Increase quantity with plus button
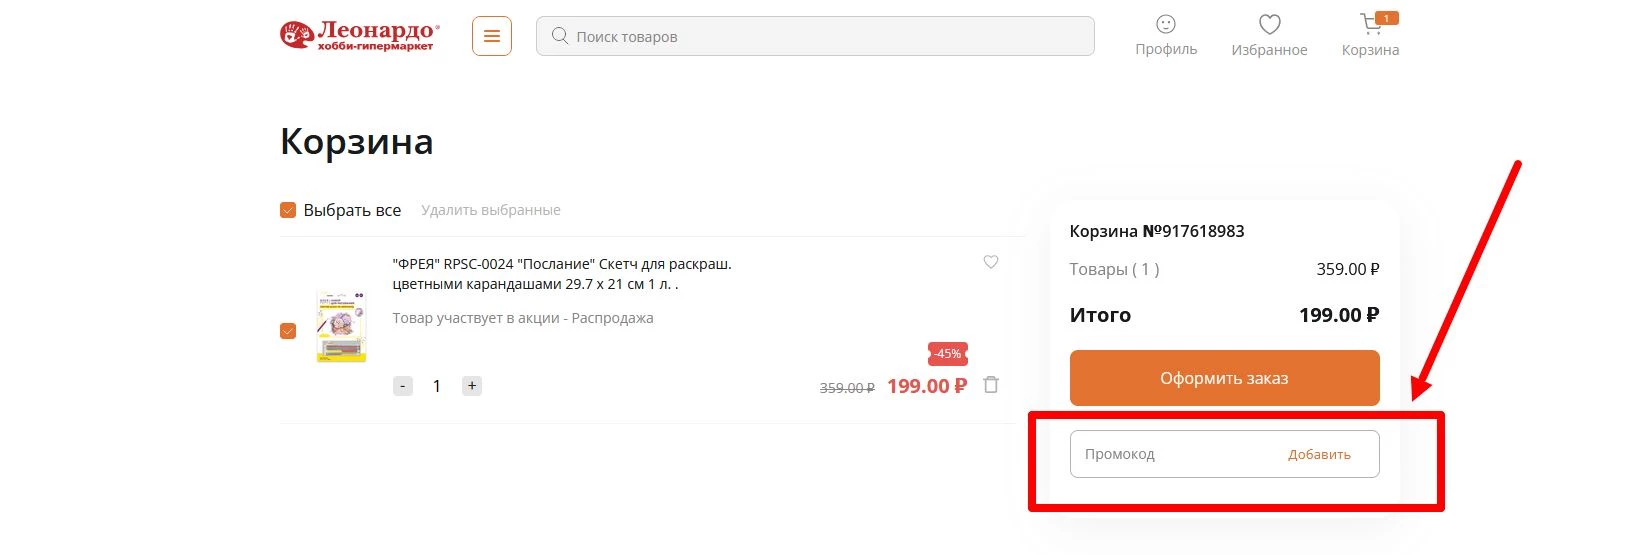The width and height of the screenshot is (1629, 555). (x=472, y=386)
